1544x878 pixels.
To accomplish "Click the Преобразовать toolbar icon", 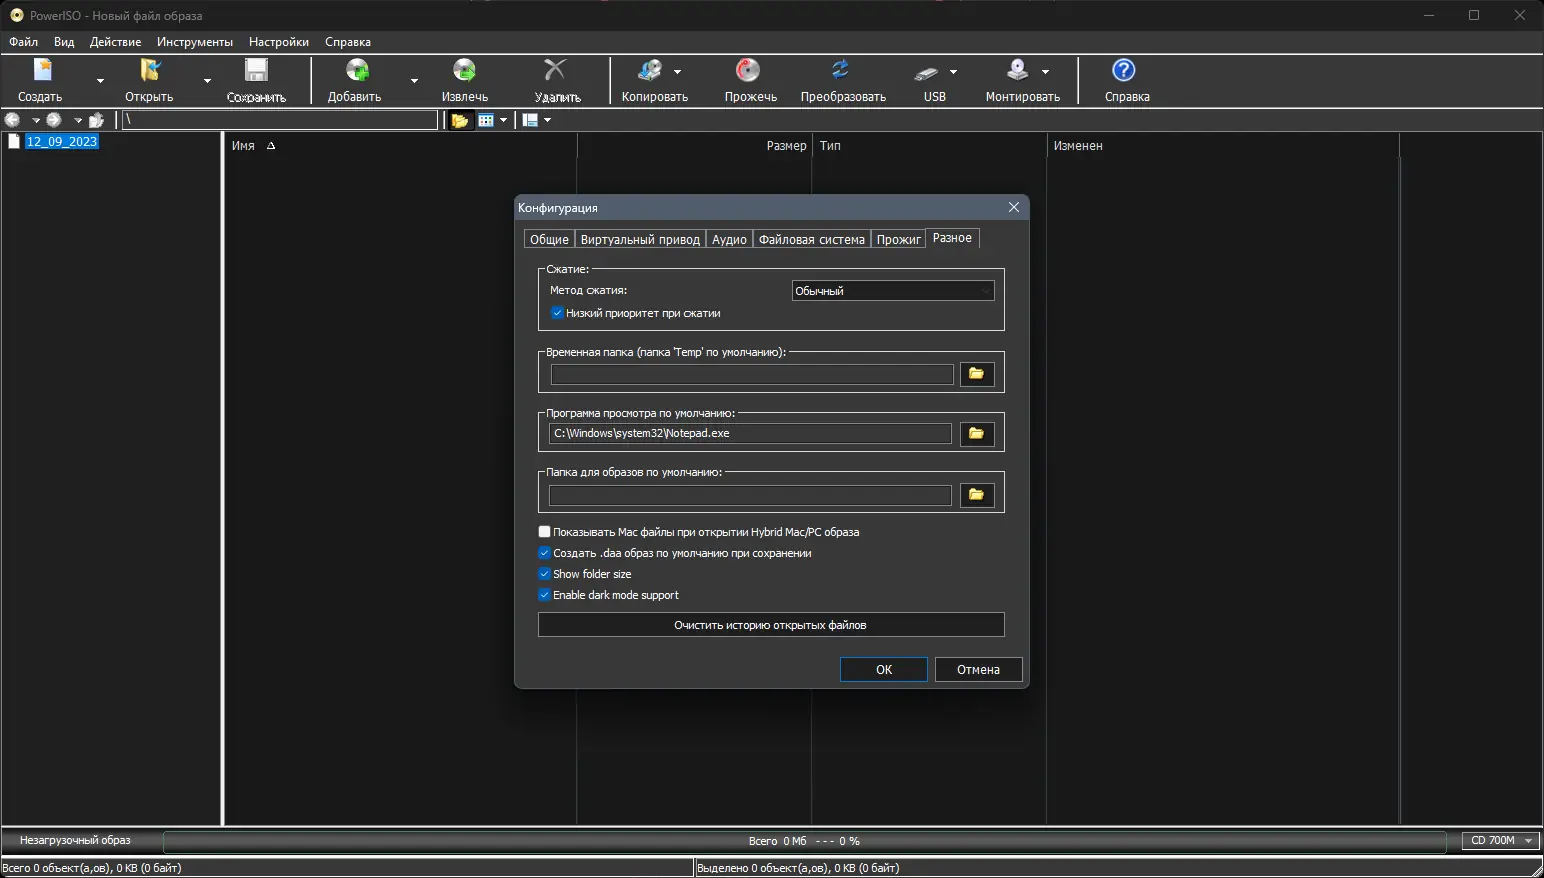I will pyautogui.click(x=841, y=70).
